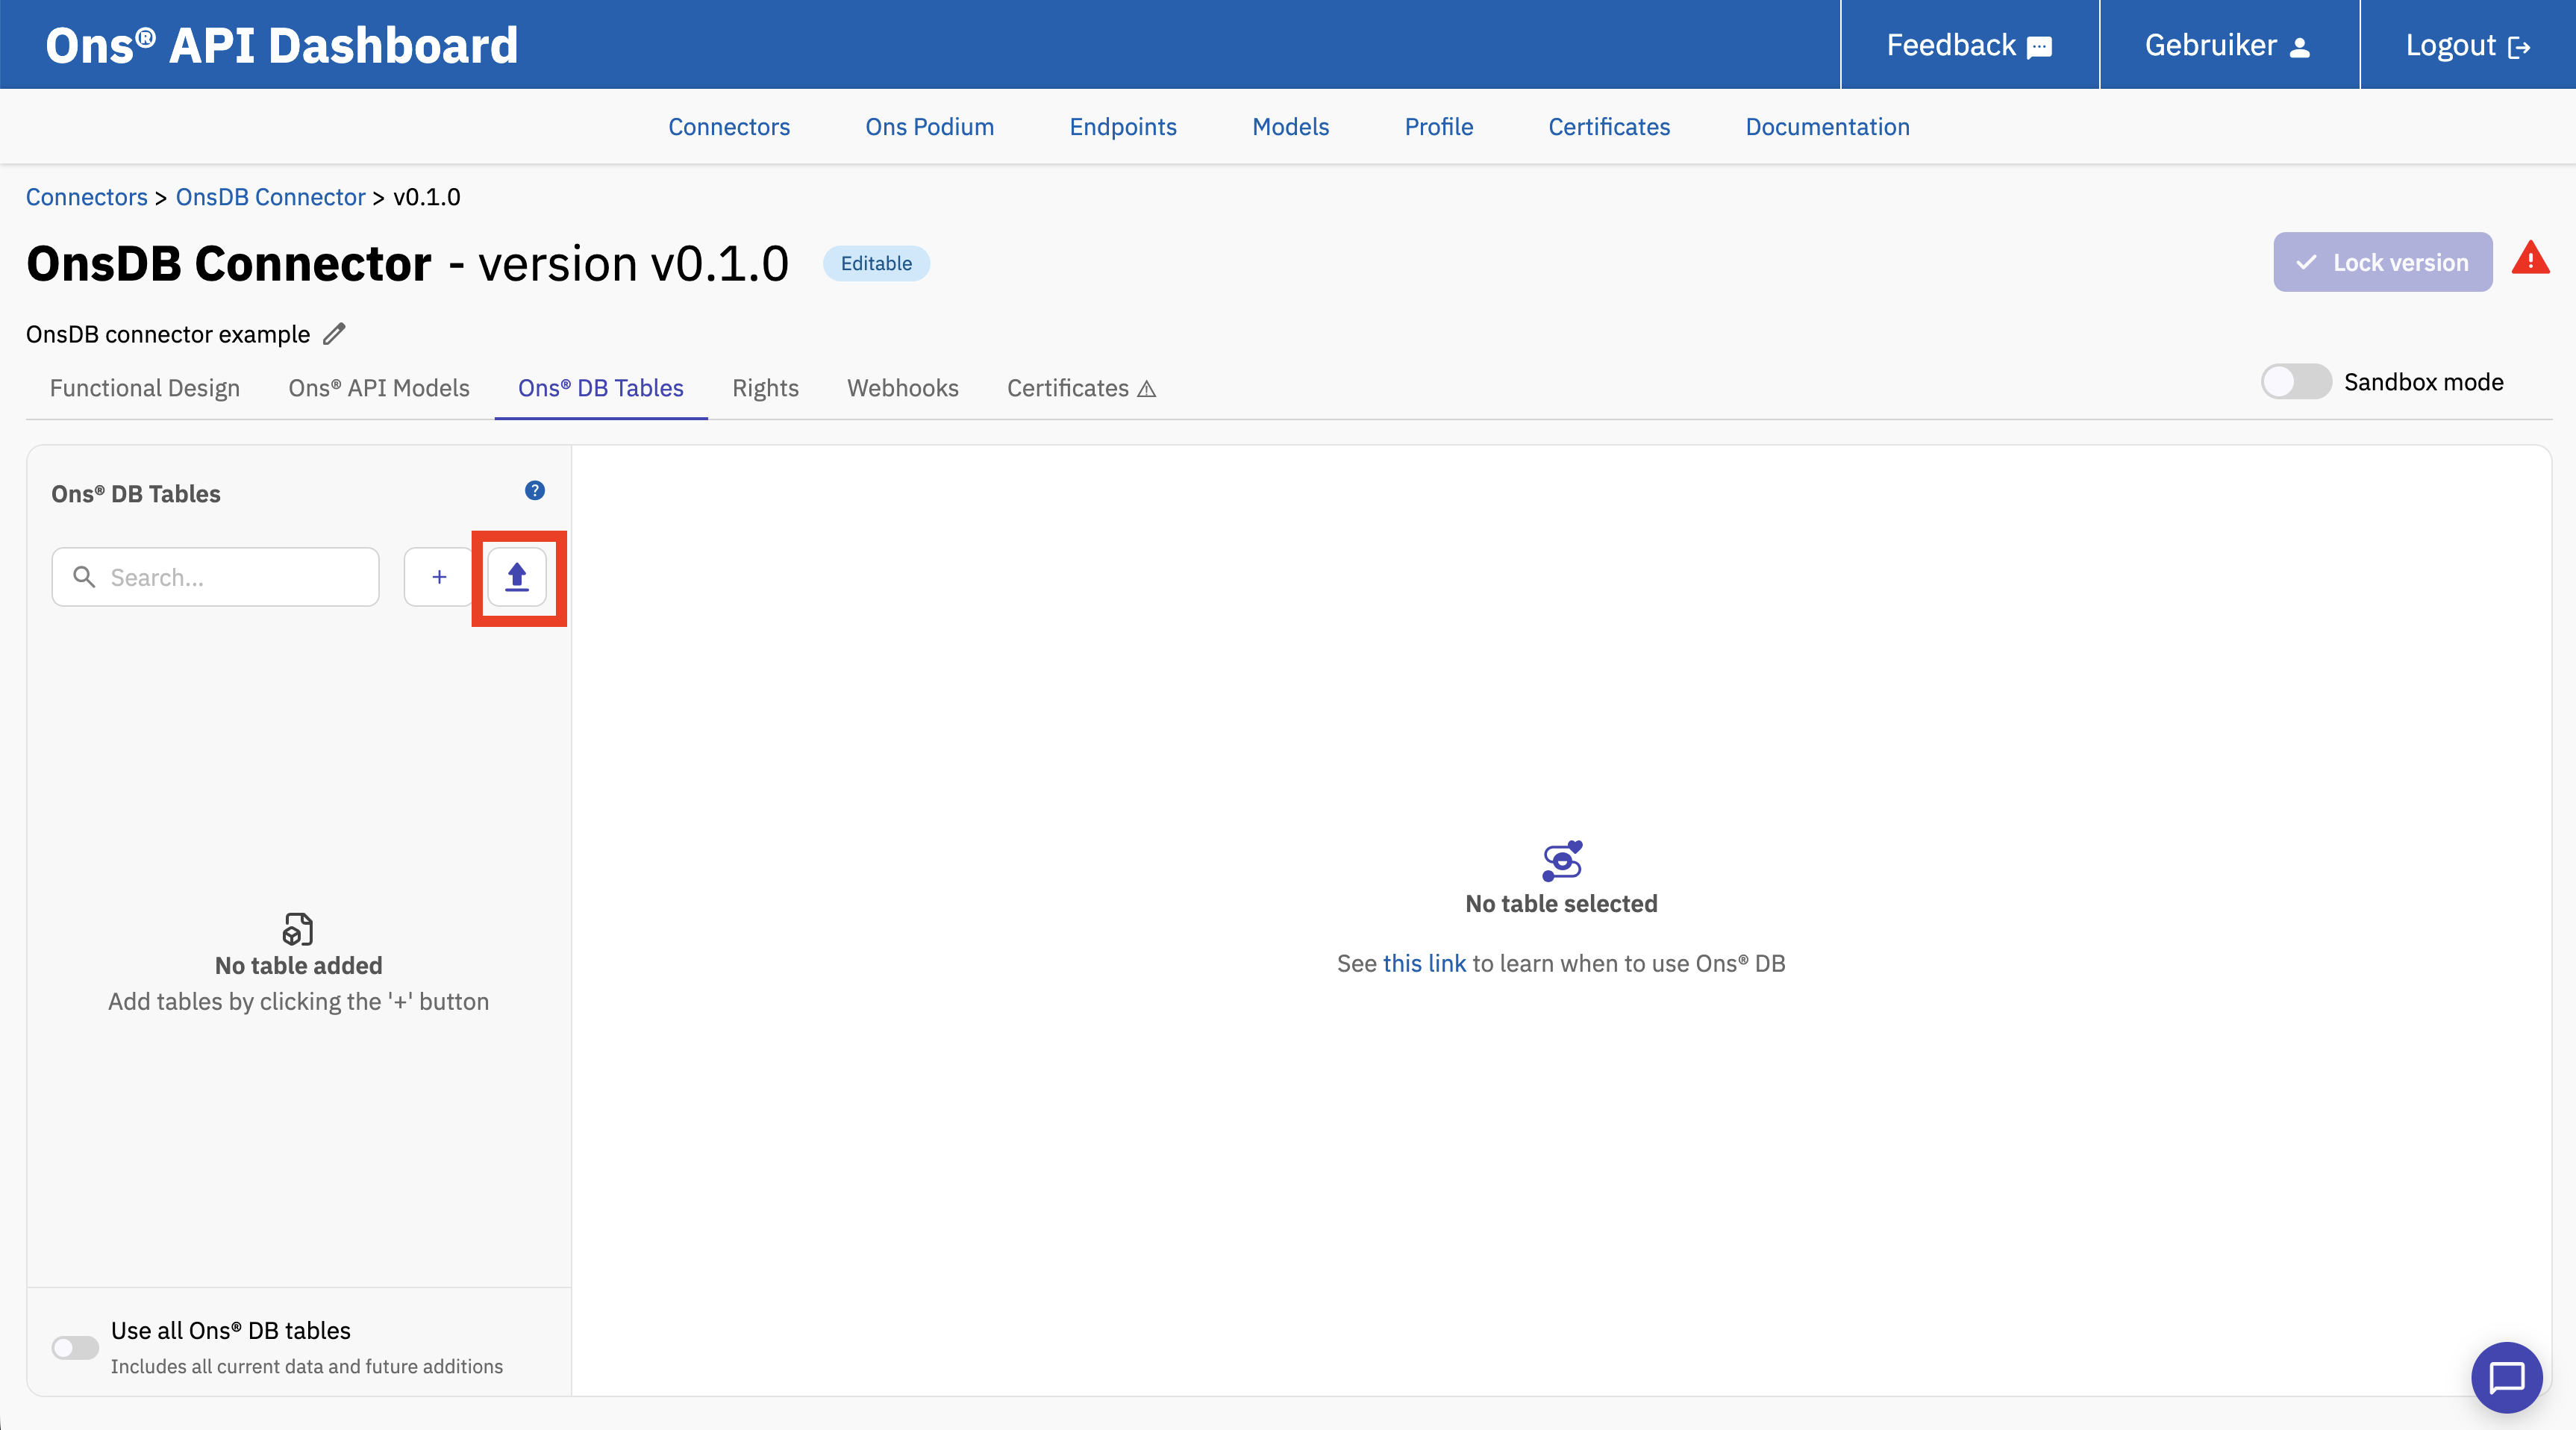Enable Use all Ons DB tables switch

(75, 1348)
